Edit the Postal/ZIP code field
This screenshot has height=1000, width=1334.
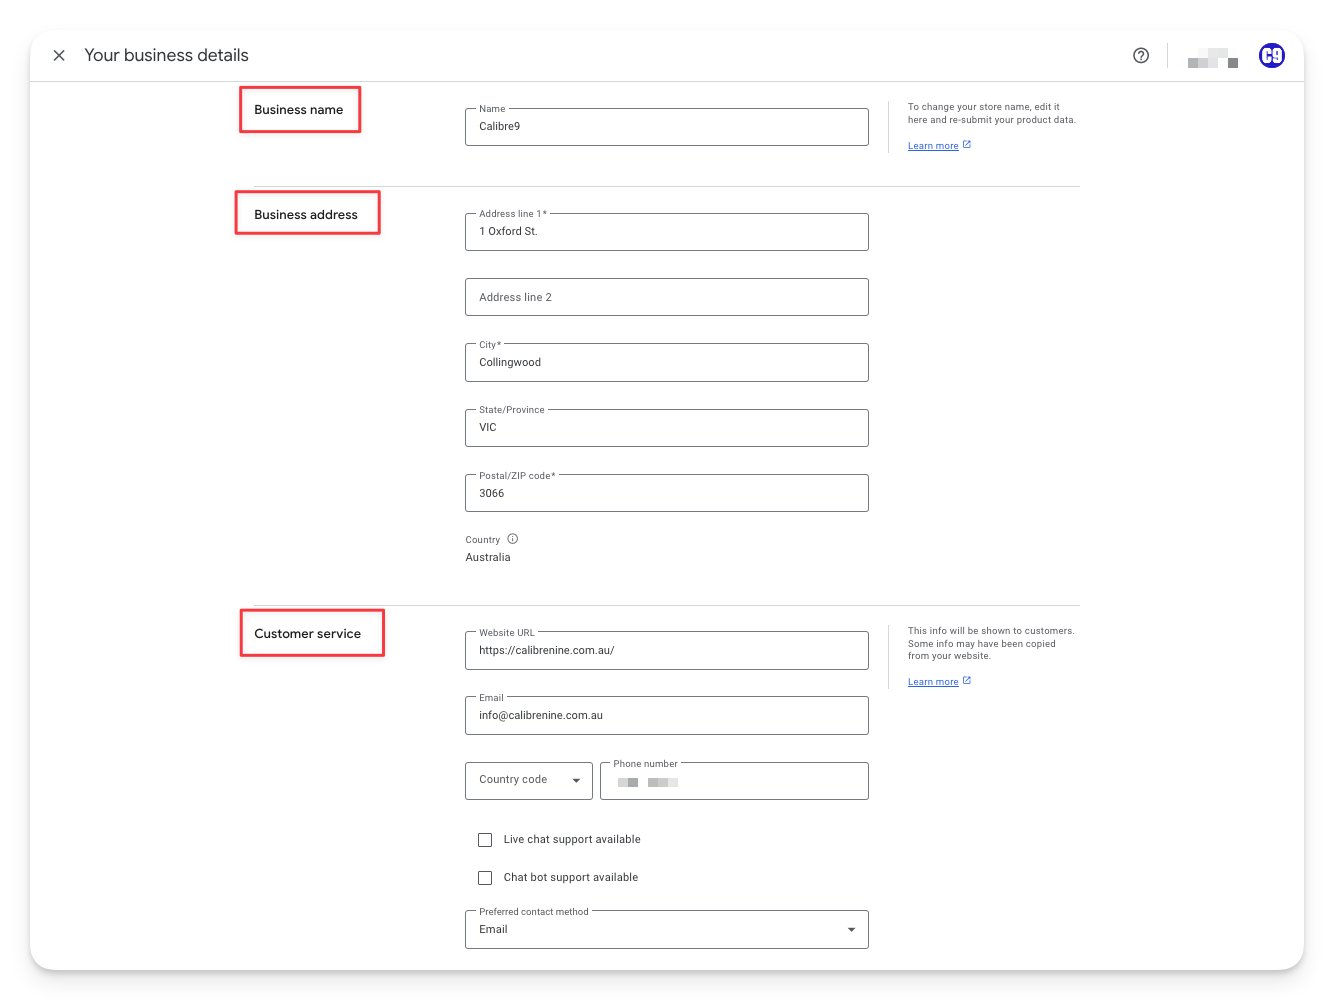666,493
